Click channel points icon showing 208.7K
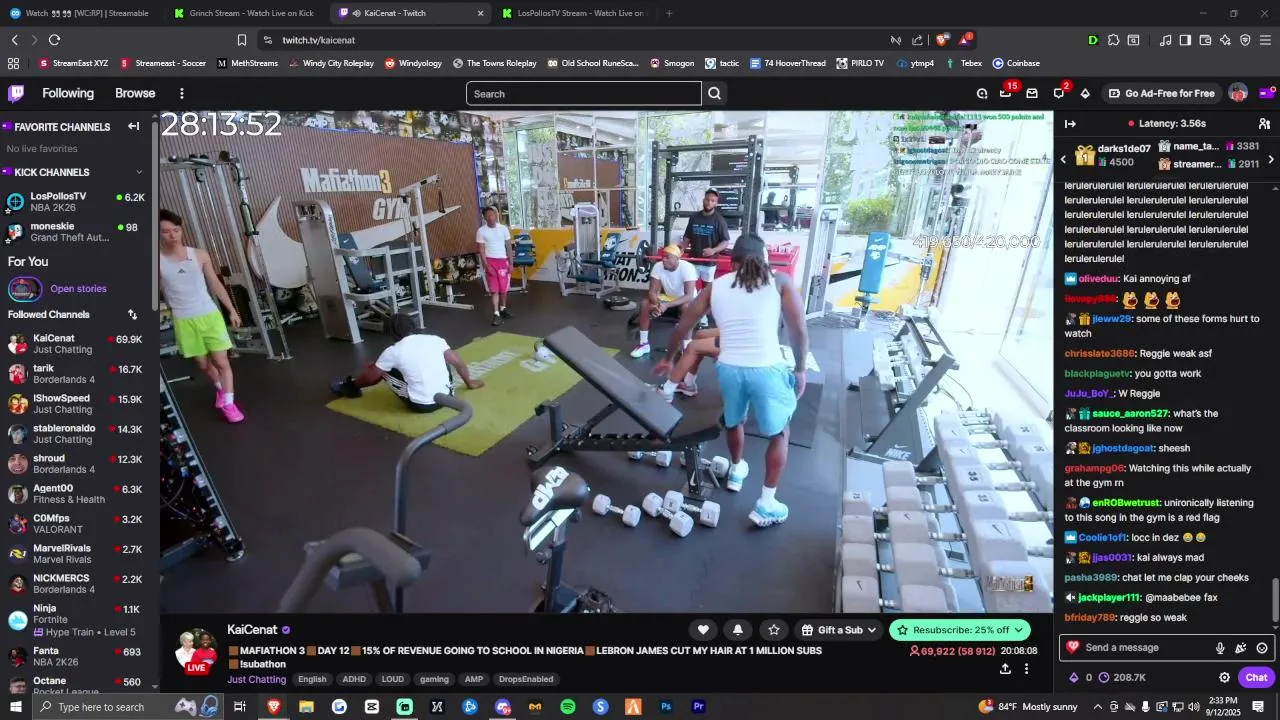Screen dimensions: 1280x720 click(x=1121, y=677)
